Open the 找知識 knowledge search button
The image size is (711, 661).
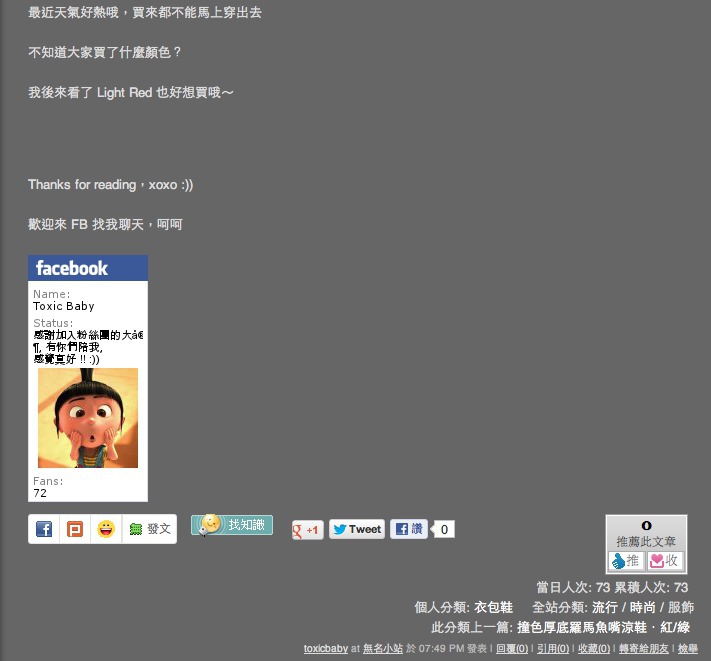[232, 525]
